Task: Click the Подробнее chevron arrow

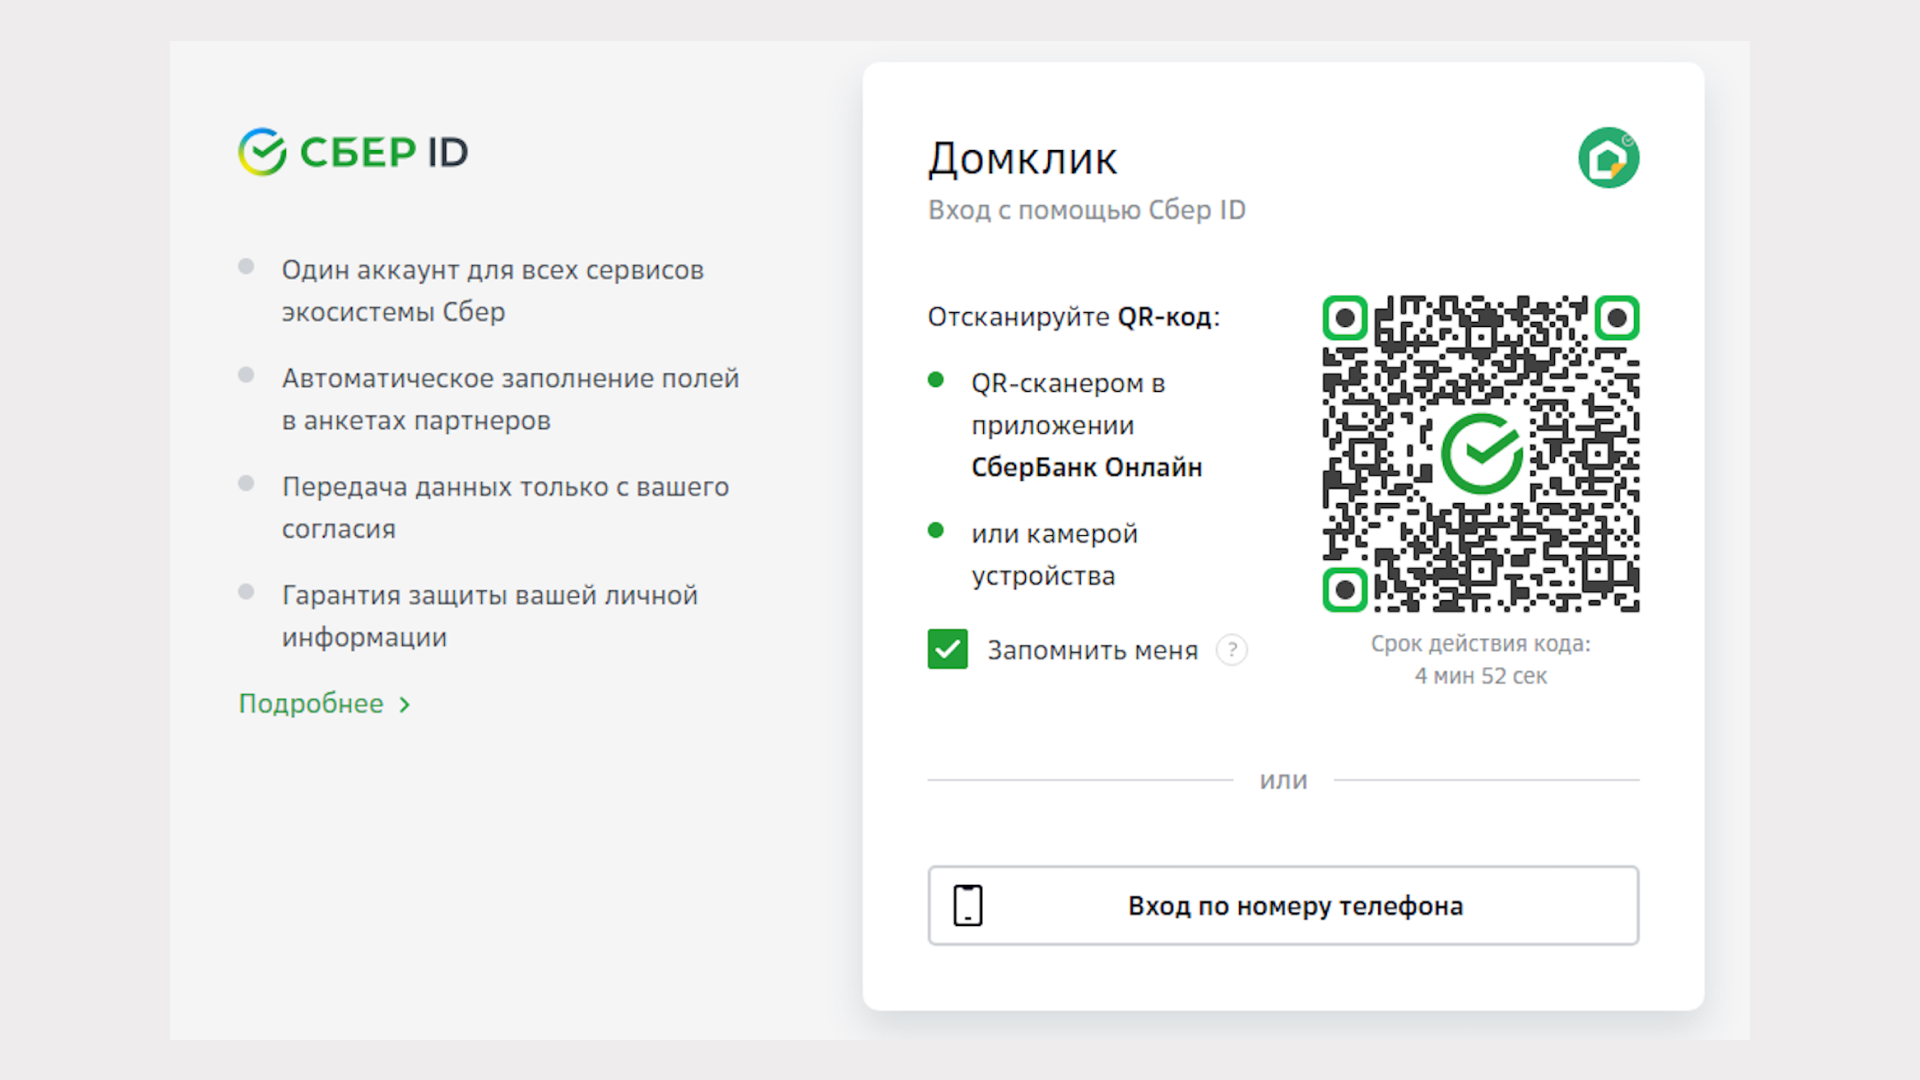Action: pyautogui.click(x=404, y=705)
